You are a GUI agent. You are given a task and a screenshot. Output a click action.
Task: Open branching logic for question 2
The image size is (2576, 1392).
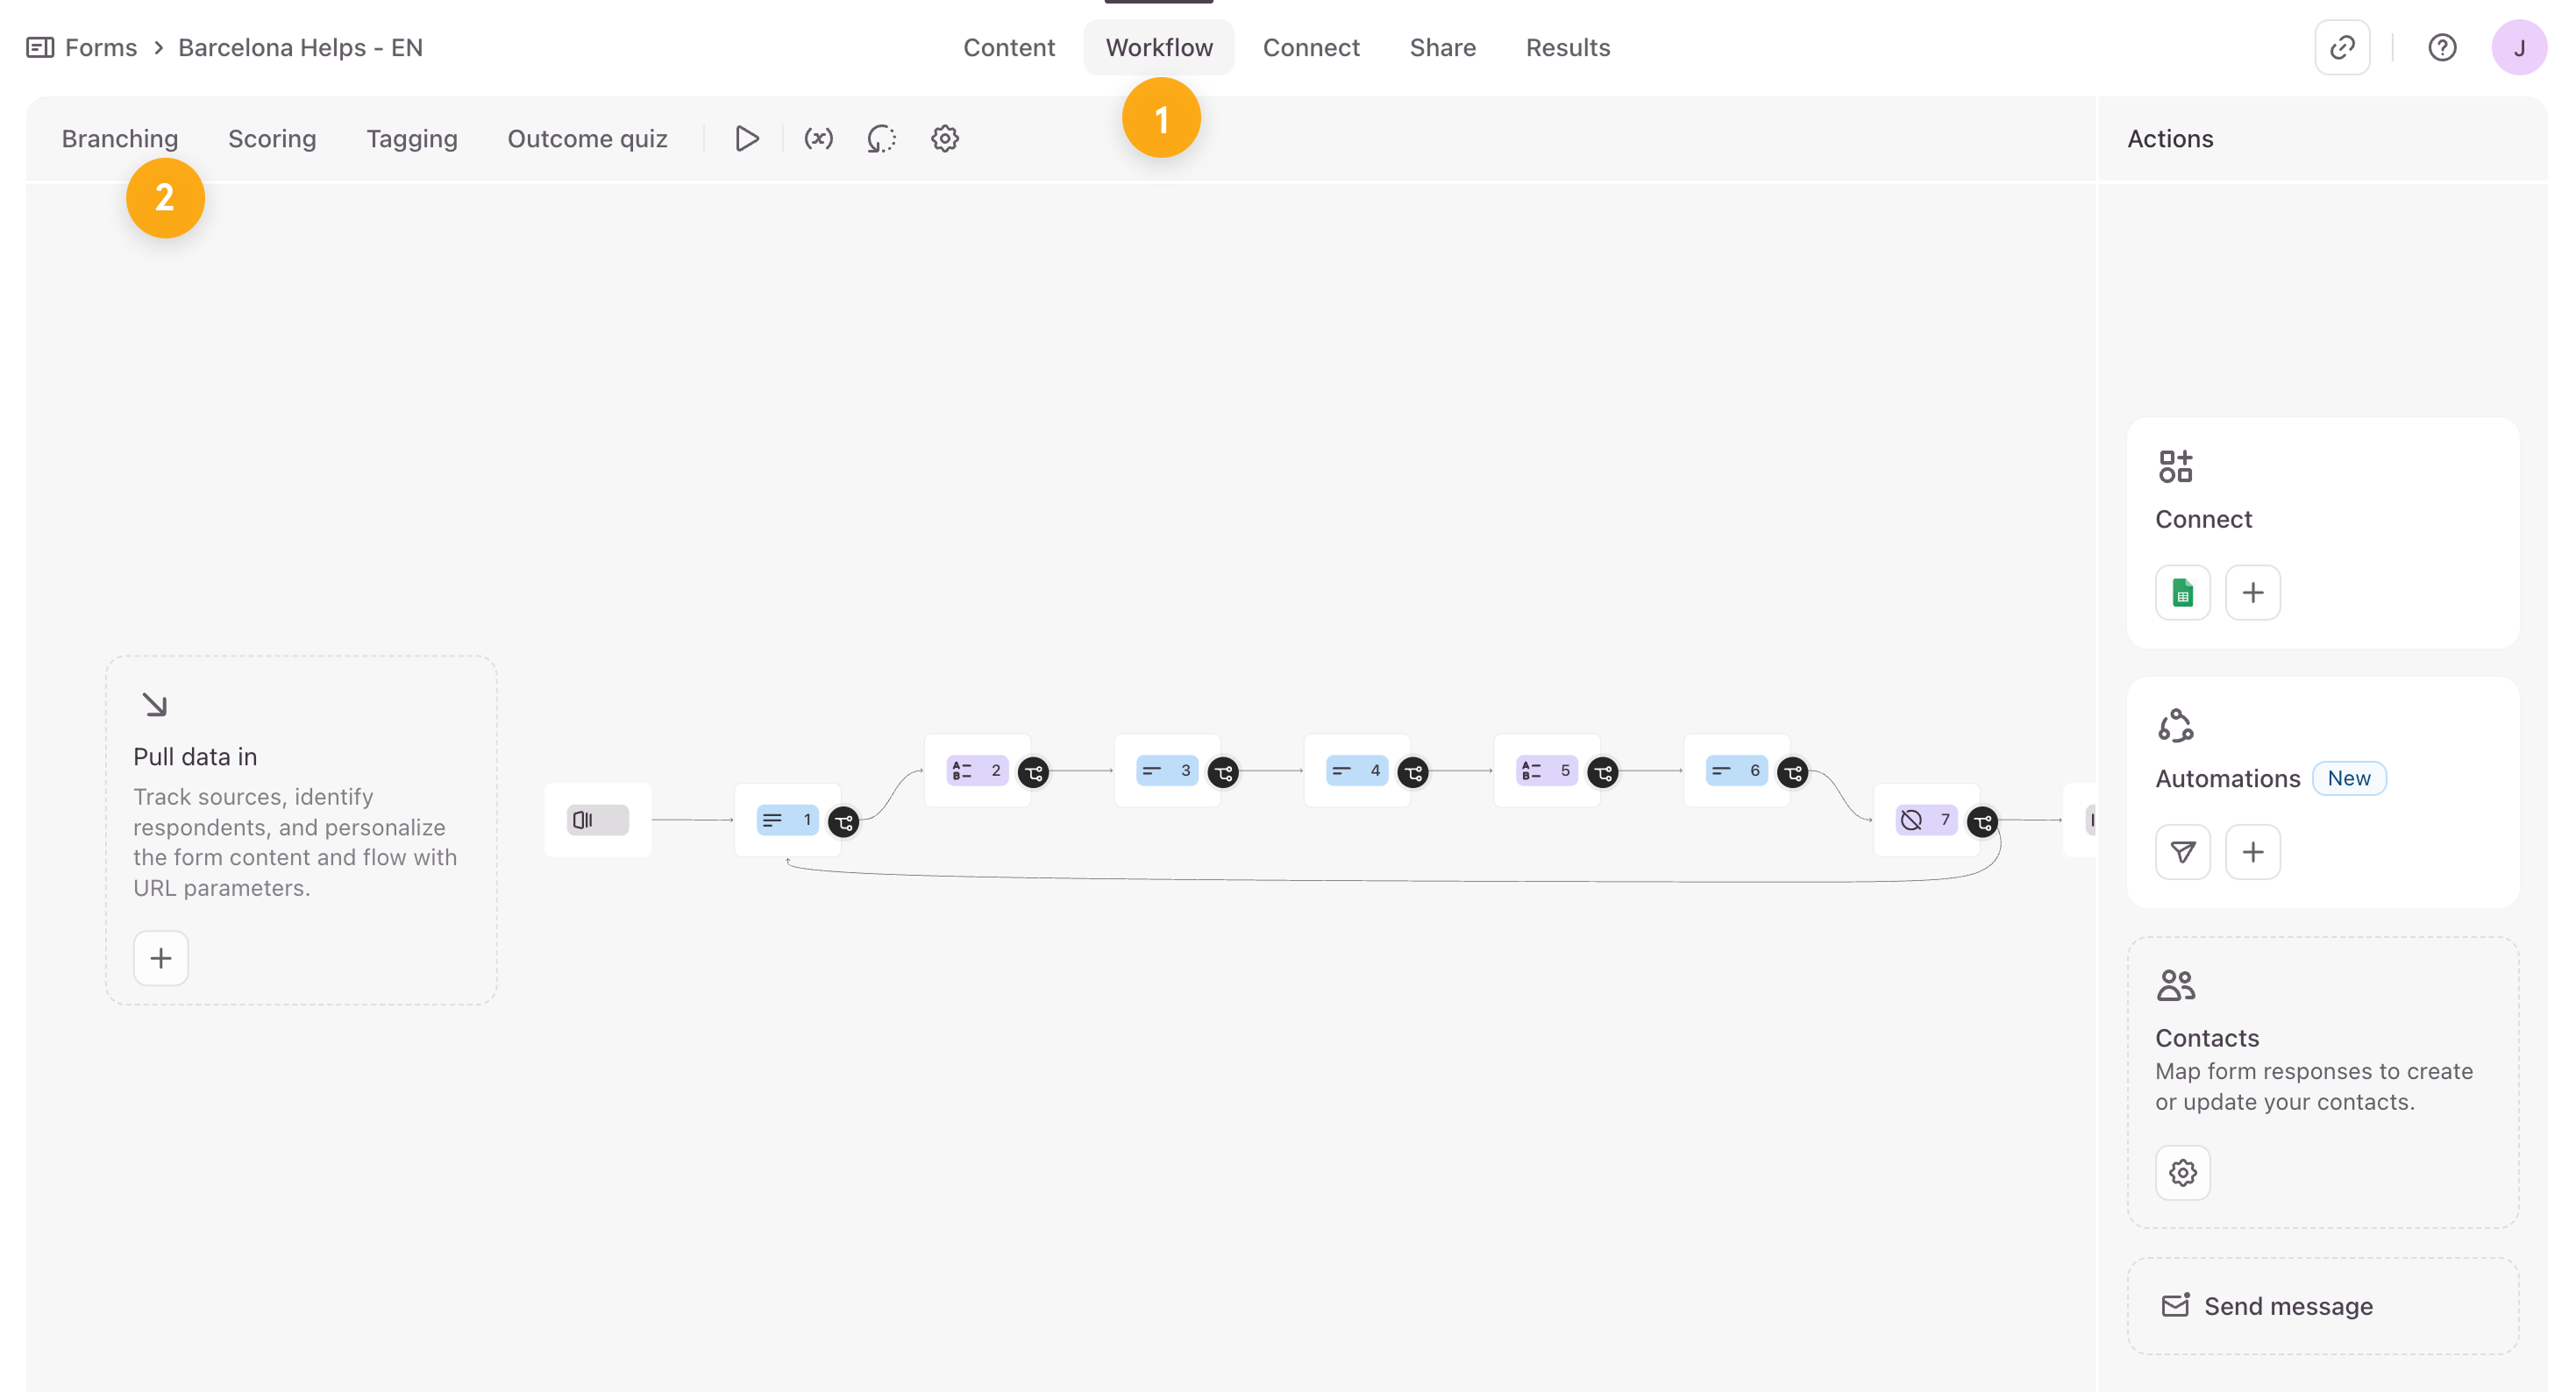[1033, 772]
